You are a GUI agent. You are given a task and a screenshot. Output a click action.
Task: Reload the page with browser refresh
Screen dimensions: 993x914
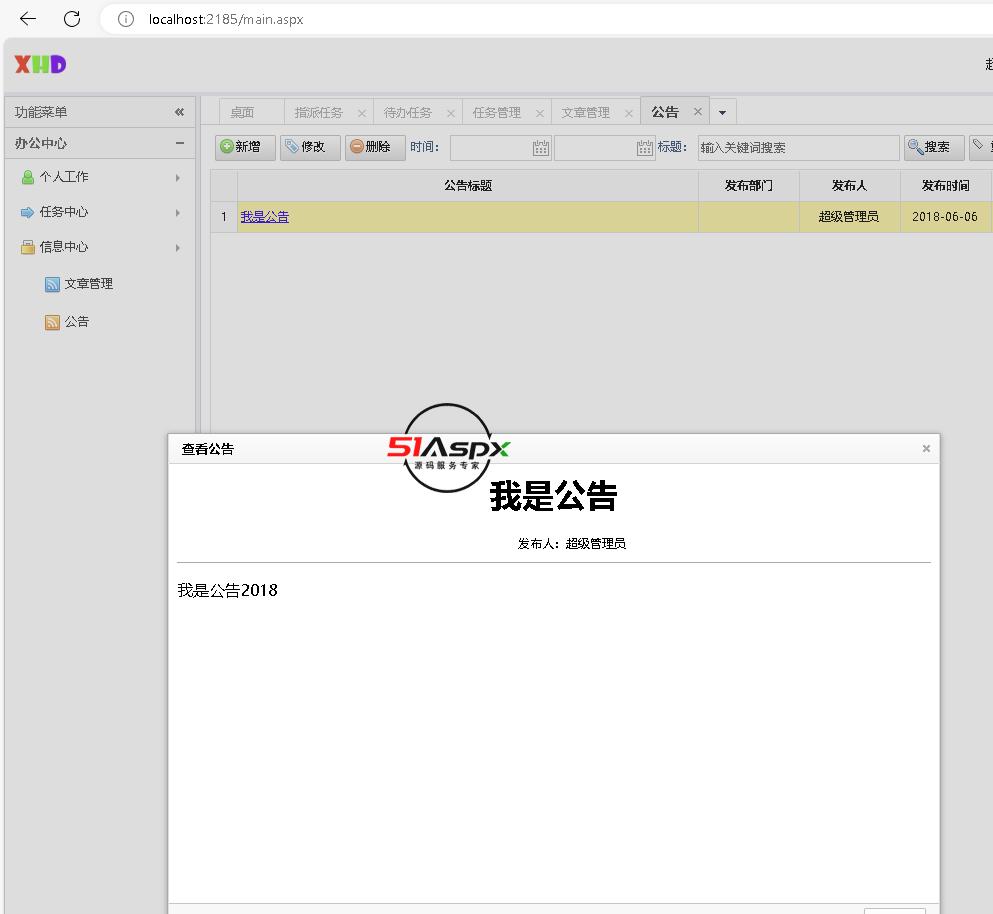[x=72, y=19]
